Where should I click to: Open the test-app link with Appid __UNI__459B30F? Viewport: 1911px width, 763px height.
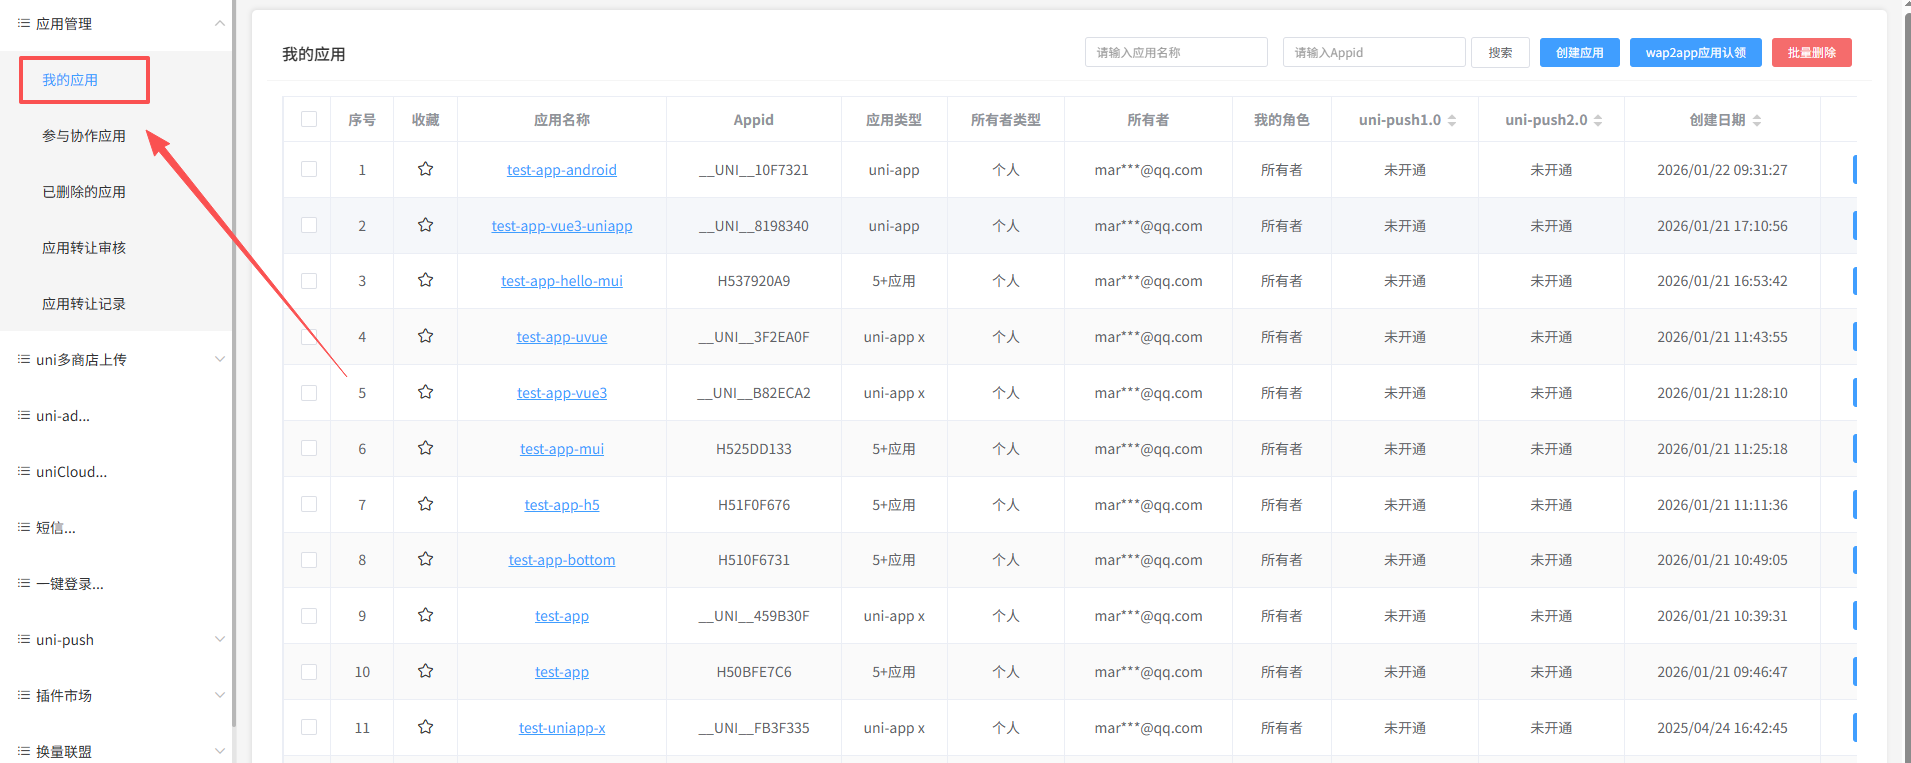[562, 616]
